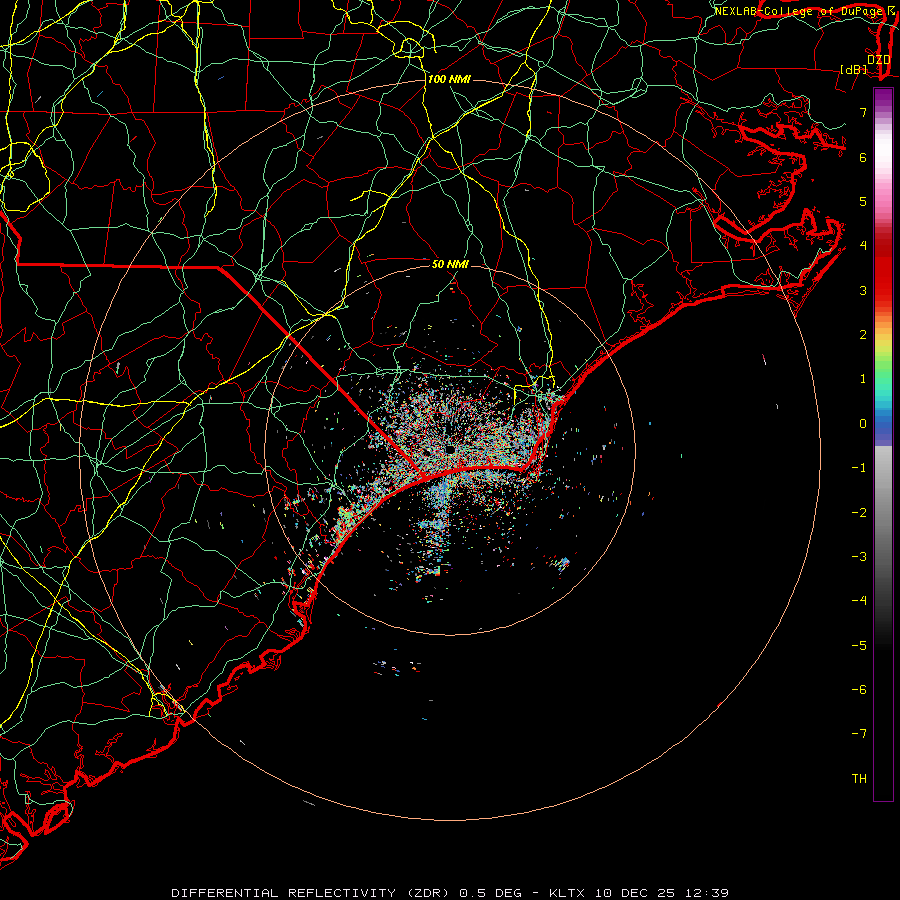Click the "-5" value on the color scale

859,646
